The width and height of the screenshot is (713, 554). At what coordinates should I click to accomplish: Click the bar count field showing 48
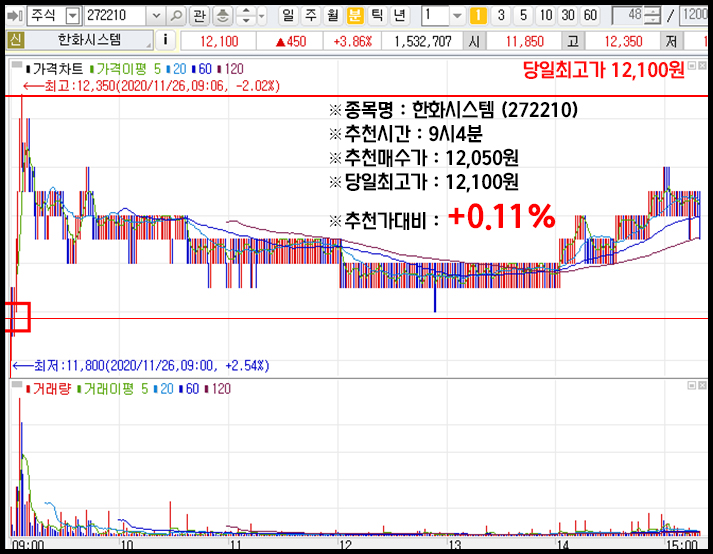click(x=628, y=16)
